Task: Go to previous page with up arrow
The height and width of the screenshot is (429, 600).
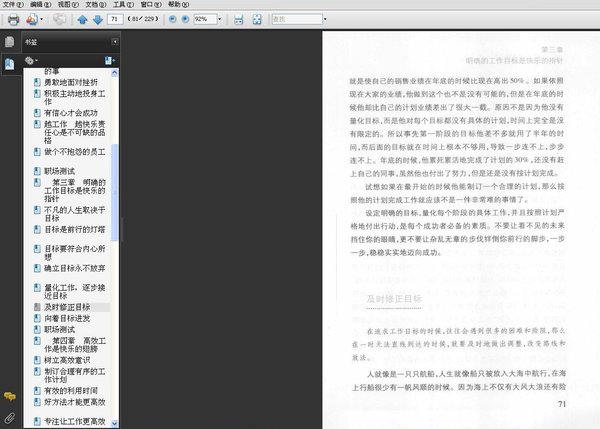Action: tap(82, 19)
